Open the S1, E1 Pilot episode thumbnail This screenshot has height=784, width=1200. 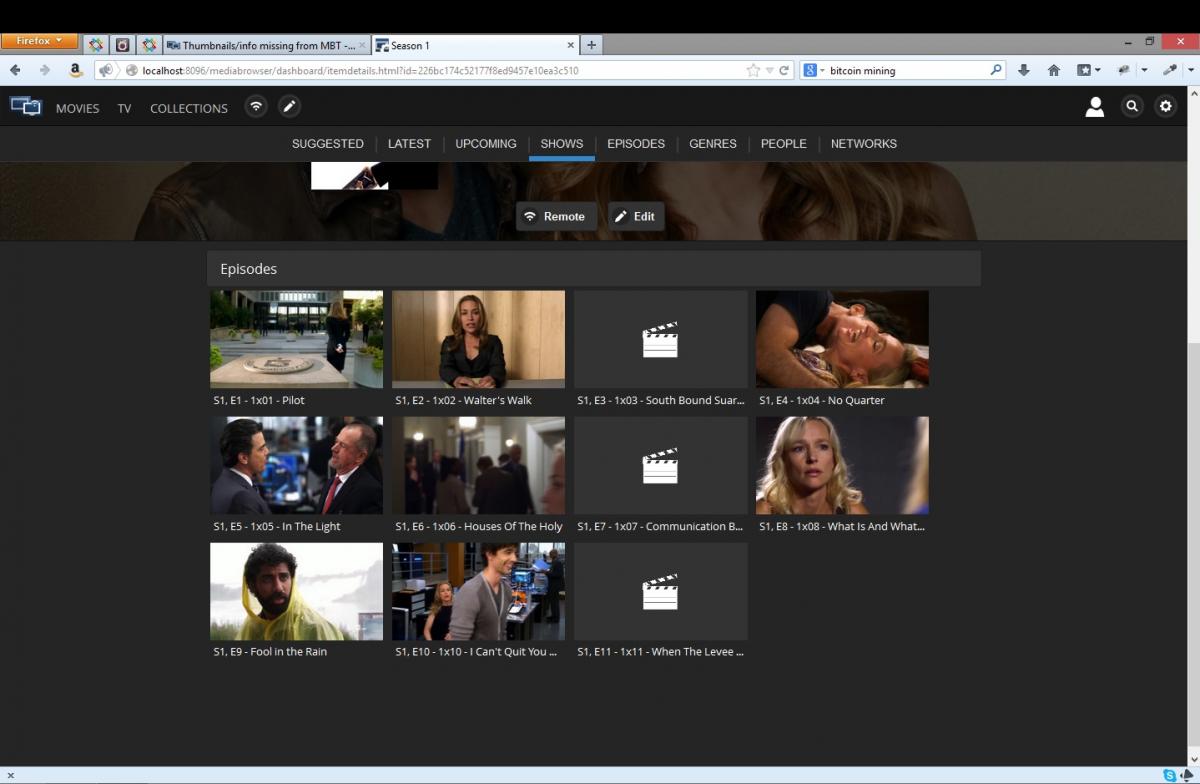[296, 339]
